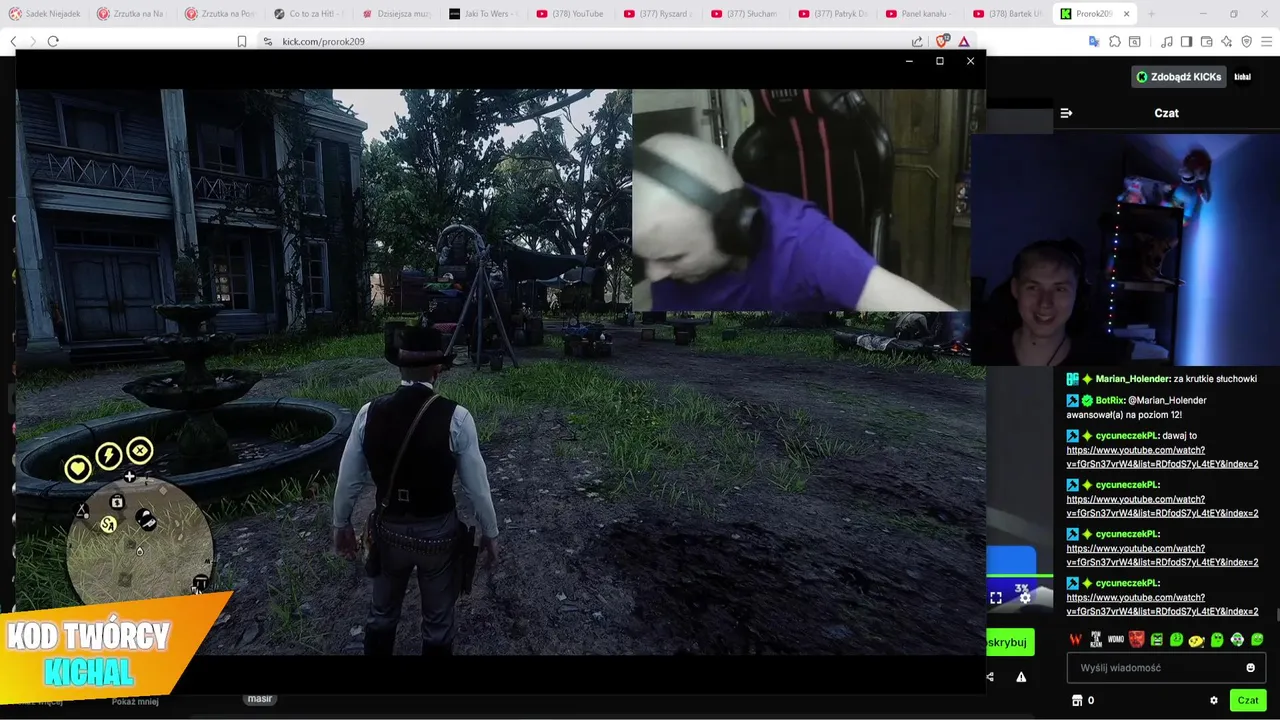Click the address bar kick.com/prorok209
Screen dimensions: 1280x720
click(323, 41)
